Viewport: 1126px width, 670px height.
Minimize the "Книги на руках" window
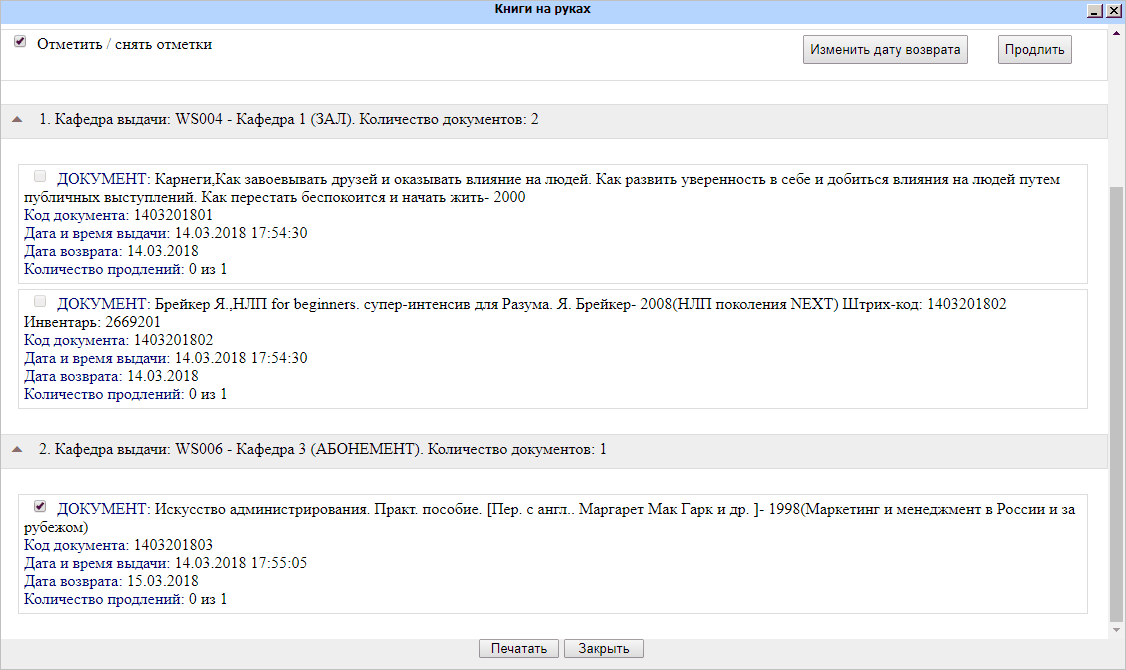pyautogui.click(x=1095, y=10)
